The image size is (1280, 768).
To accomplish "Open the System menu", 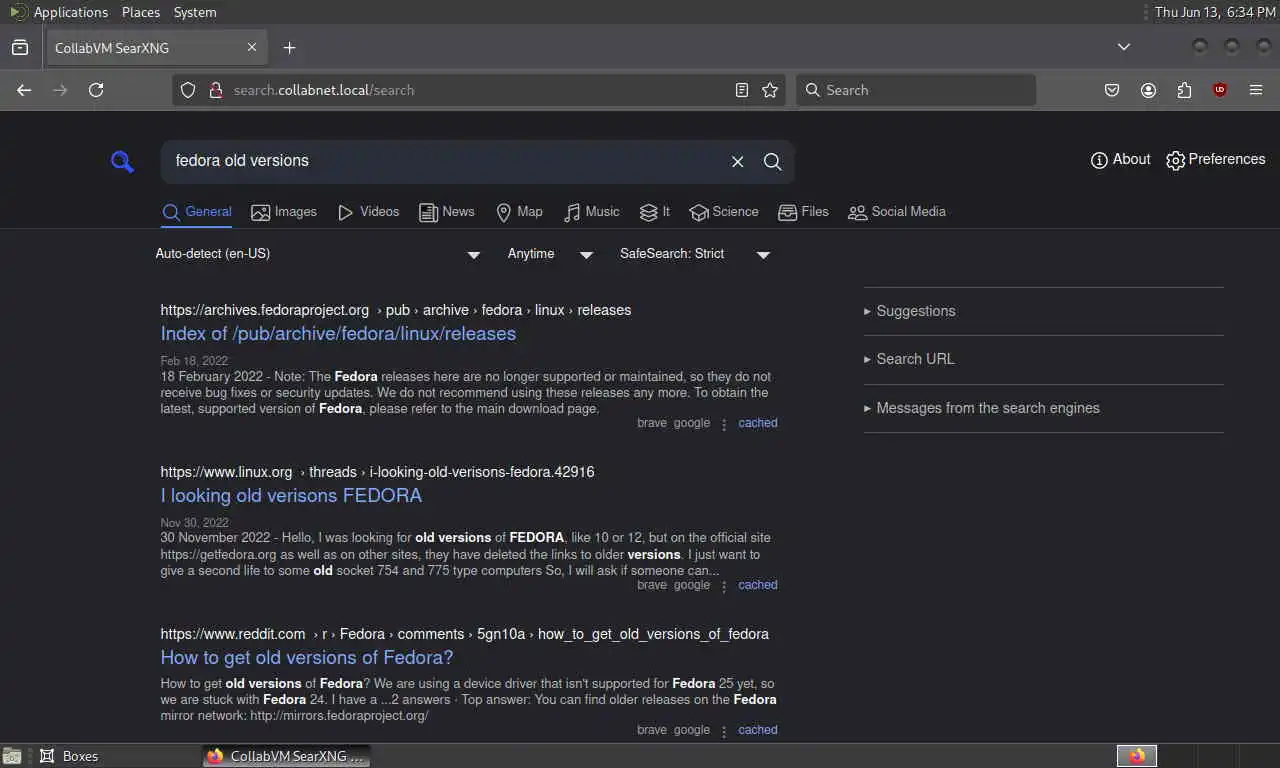I will click(195, 12).
